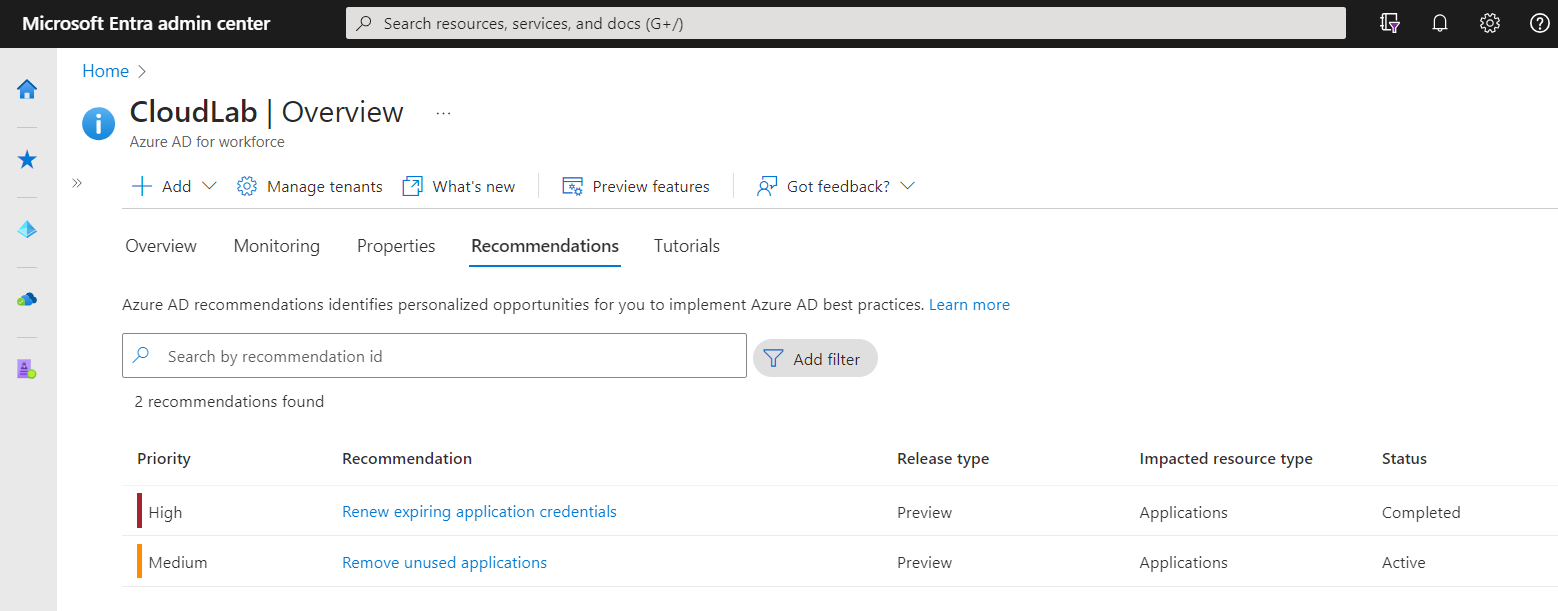Image resolution: width=1558 pixels, height=611 pixels.
Task: Click the Medium priority cell
Action: point(178,563)
